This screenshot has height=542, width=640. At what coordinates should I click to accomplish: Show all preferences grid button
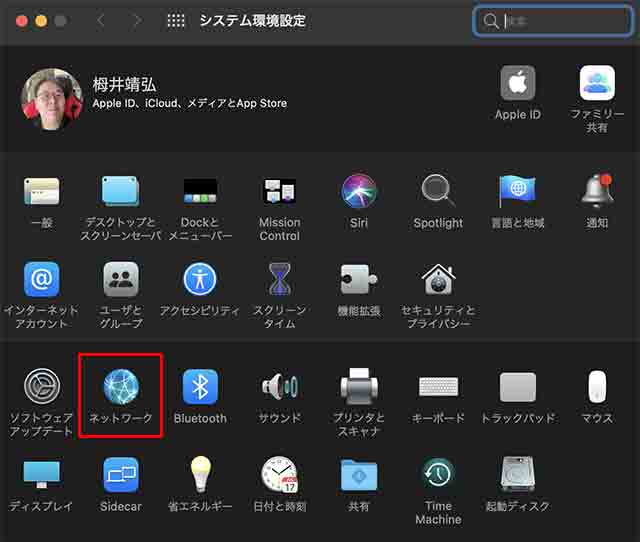(x=176, y=20)
